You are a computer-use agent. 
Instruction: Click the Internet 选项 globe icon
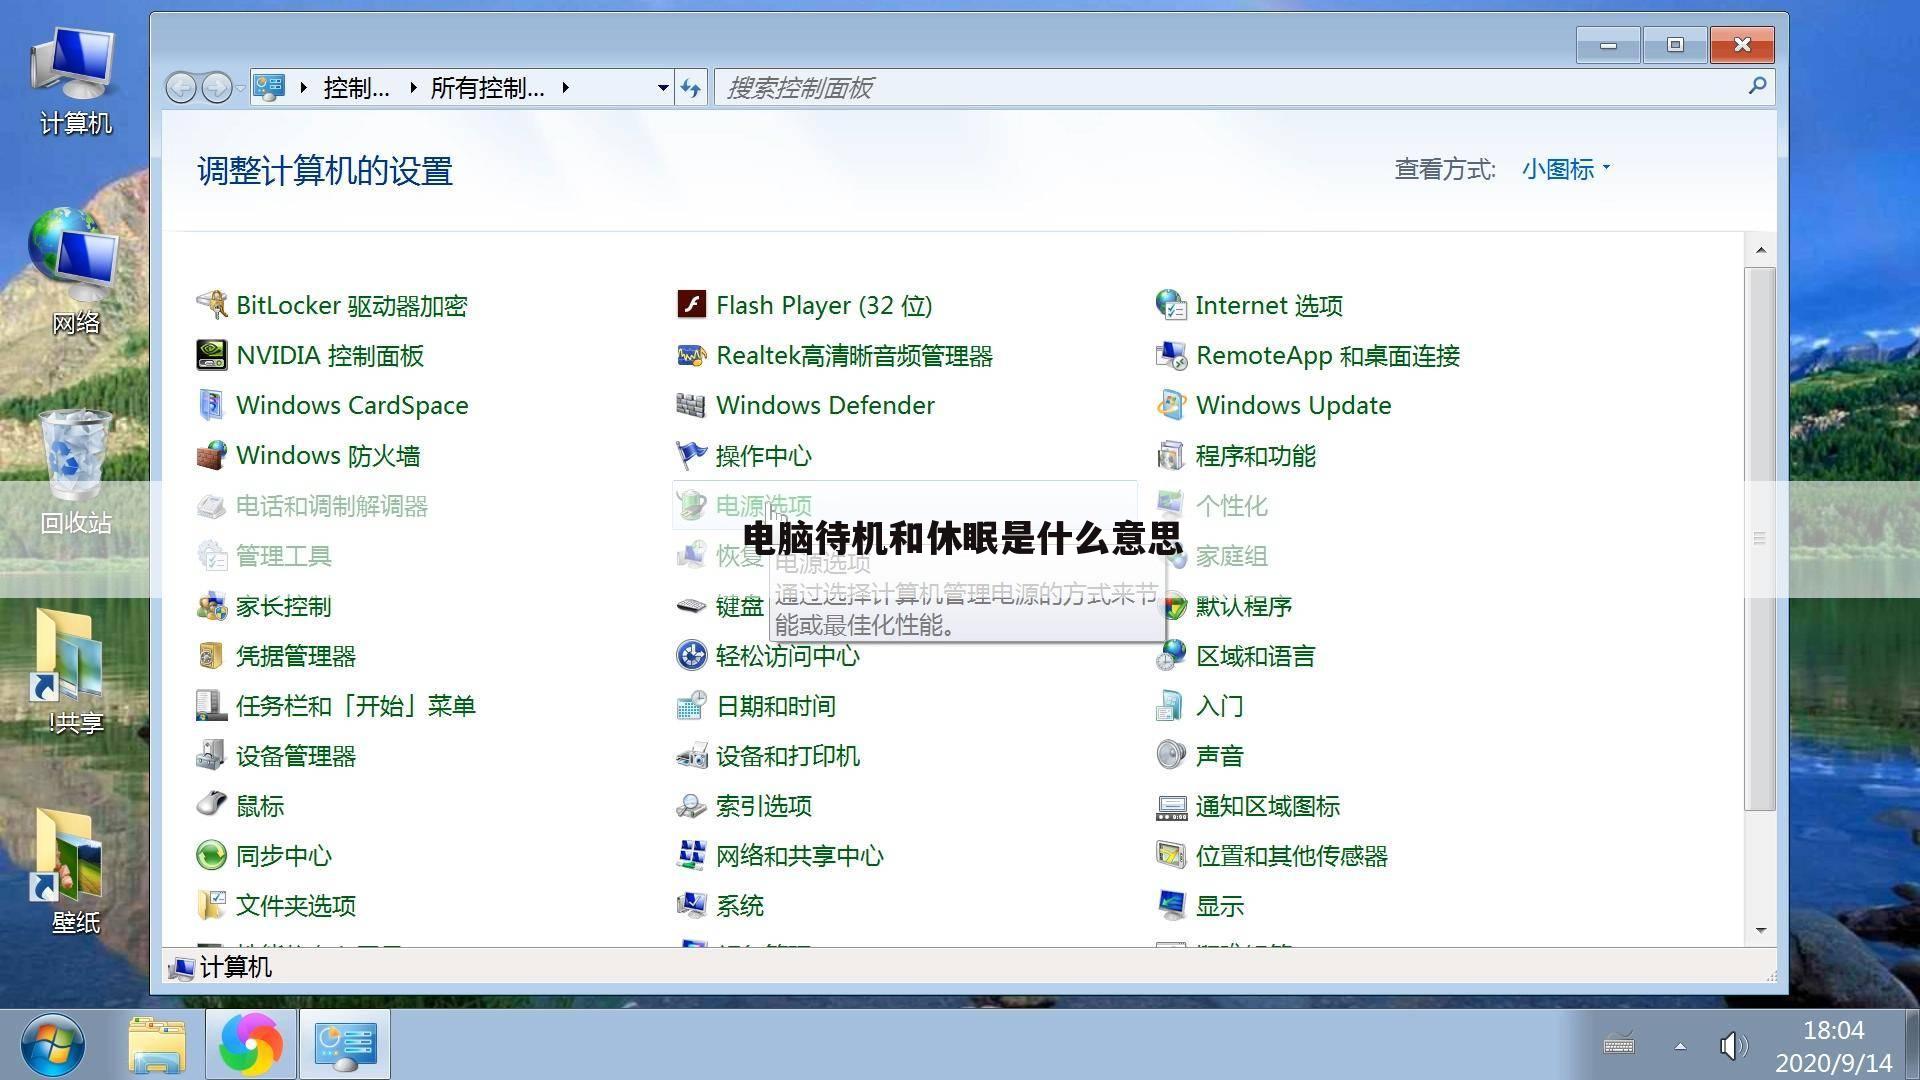[1171, 304]
